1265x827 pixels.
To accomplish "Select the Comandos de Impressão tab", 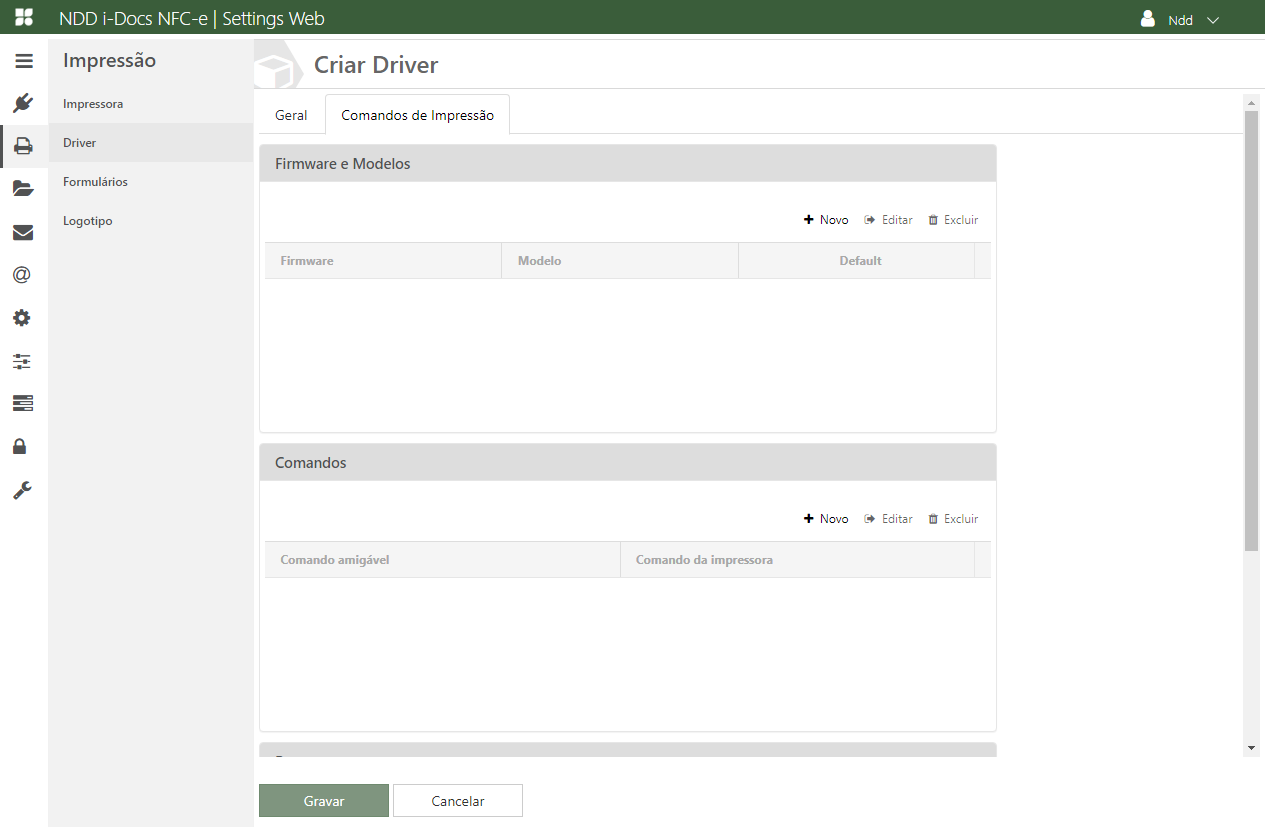I will [417, 115].
